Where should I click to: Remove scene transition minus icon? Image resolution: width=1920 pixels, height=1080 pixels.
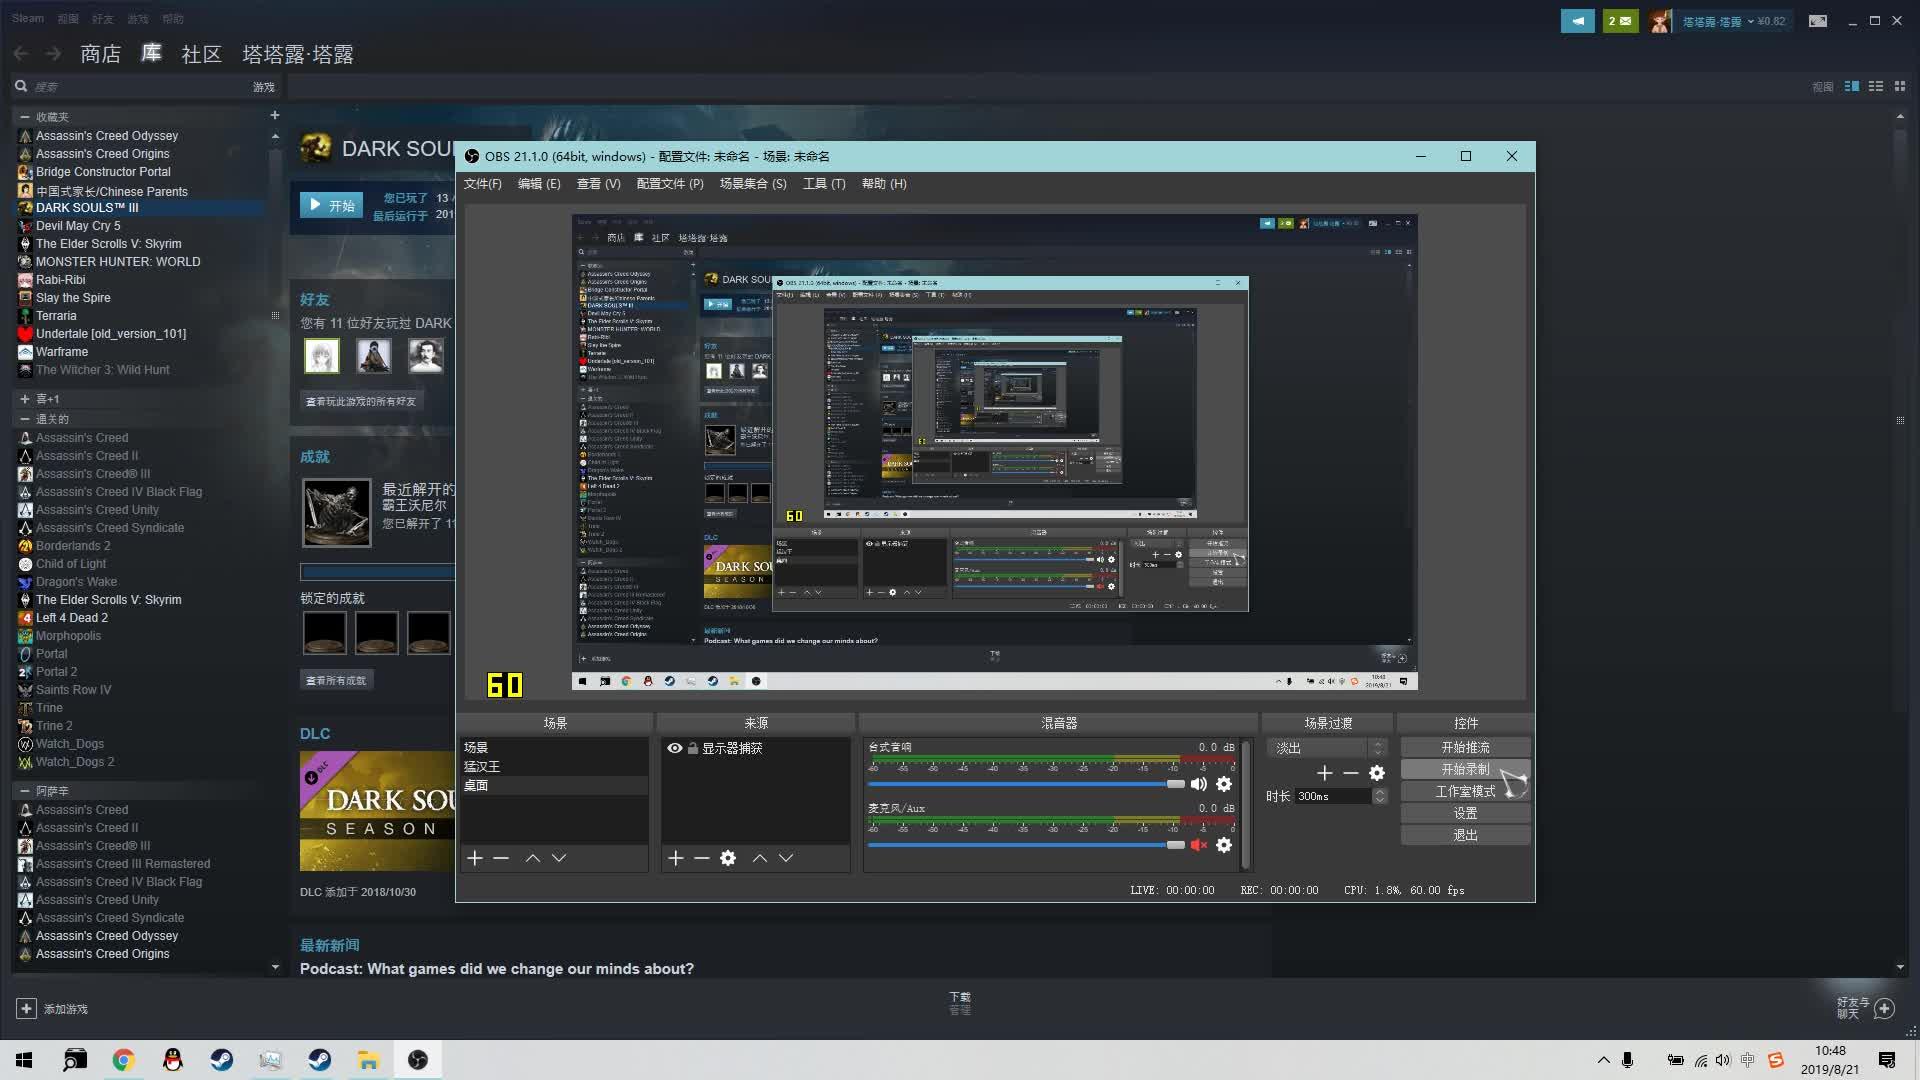pos(1351,773)
